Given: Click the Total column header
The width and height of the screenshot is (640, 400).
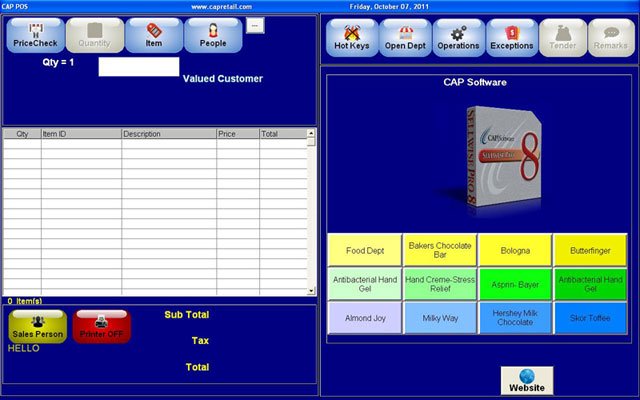Looking at the screenshot, I should [283, 134].
